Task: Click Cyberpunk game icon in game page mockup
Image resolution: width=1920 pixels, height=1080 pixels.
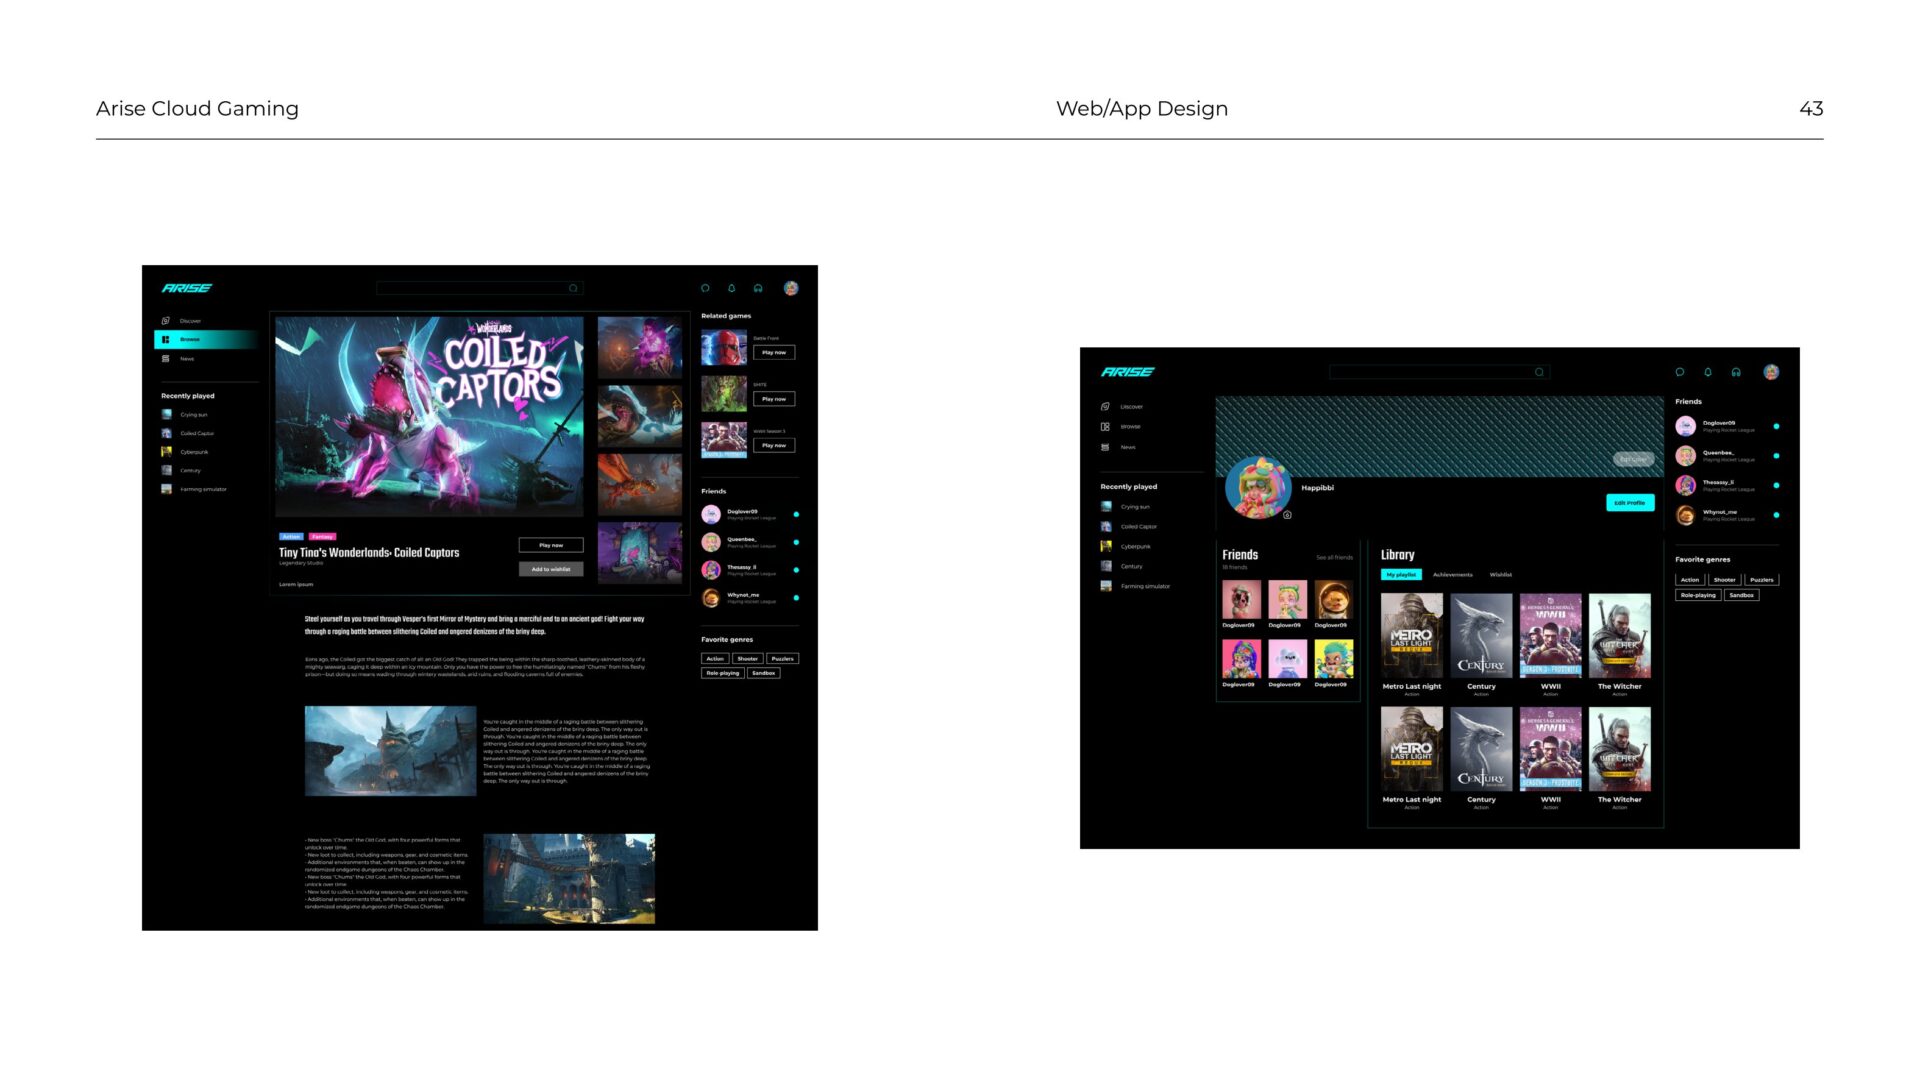Action: [167, 452]
